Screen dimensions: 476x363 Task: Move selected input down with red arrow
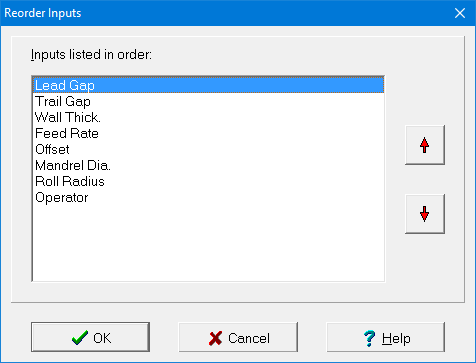pyautogui.click(x=425, y=214)
